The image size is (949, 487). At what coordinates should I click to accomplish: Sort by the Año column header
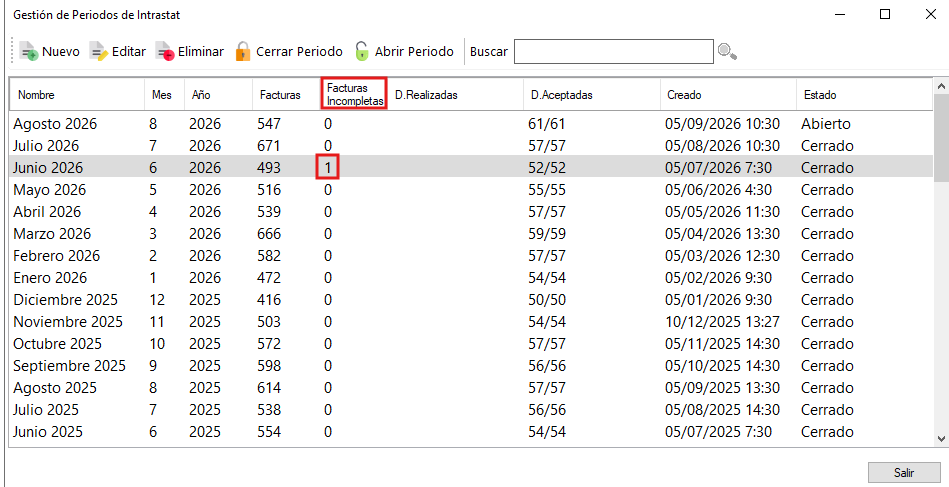[218, 95]
